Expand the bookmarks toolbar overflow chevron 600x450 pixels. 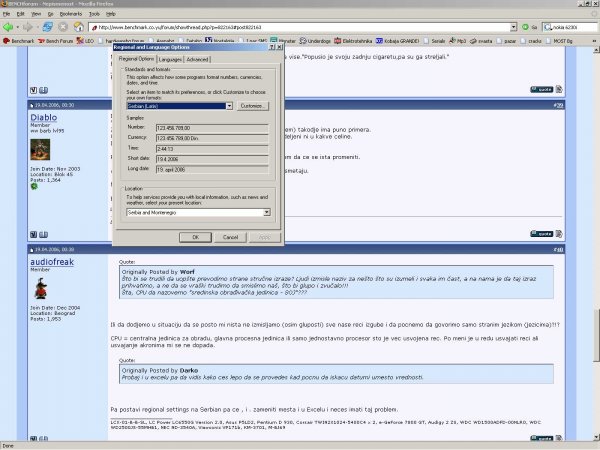(x=594, y=41)
